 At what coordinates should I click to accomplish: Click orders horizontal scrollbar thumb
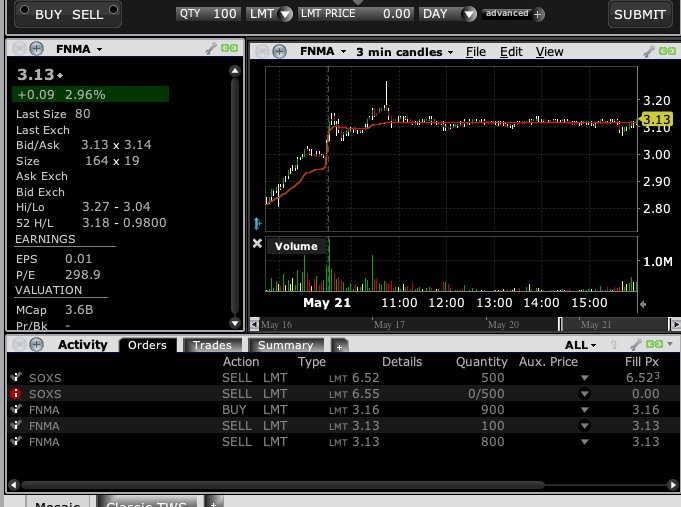282,484
